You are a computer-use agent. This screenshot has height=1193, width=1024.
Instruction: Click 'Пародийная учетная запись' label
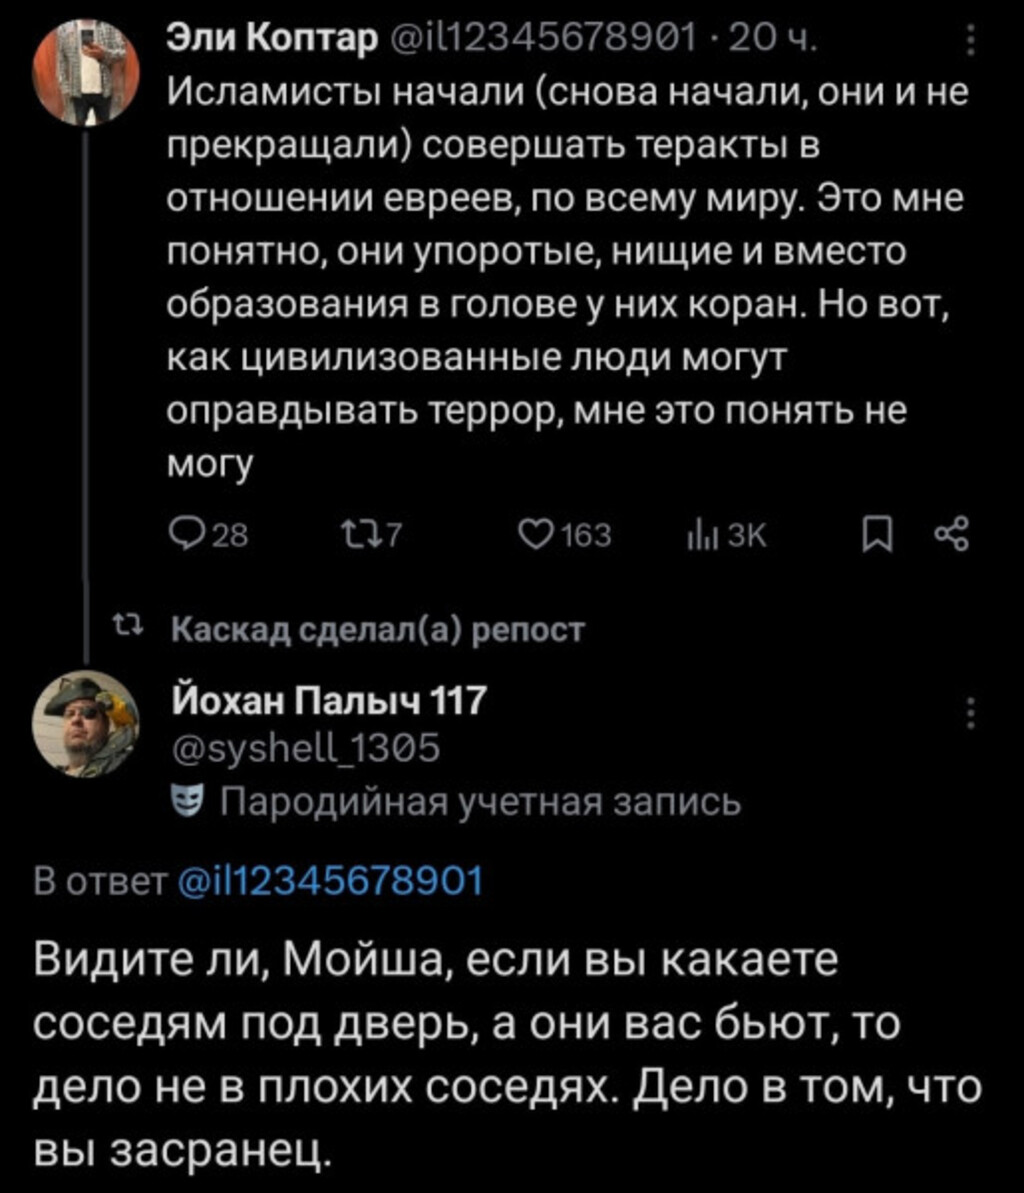[x=478, y=803]
